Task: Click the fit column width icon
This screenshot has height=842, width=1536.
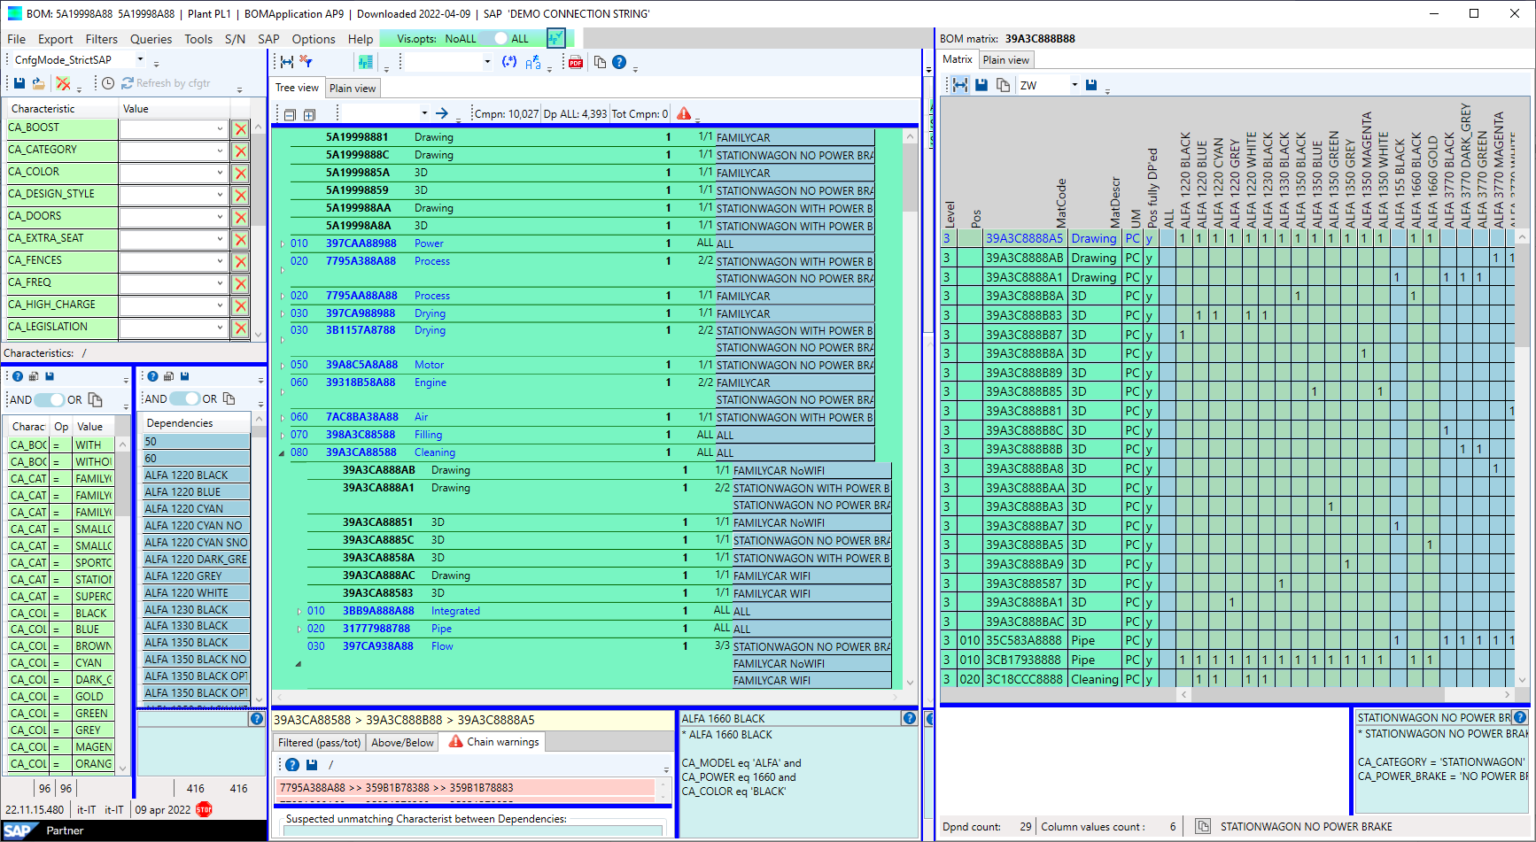Action: click(x=960, y=85)
